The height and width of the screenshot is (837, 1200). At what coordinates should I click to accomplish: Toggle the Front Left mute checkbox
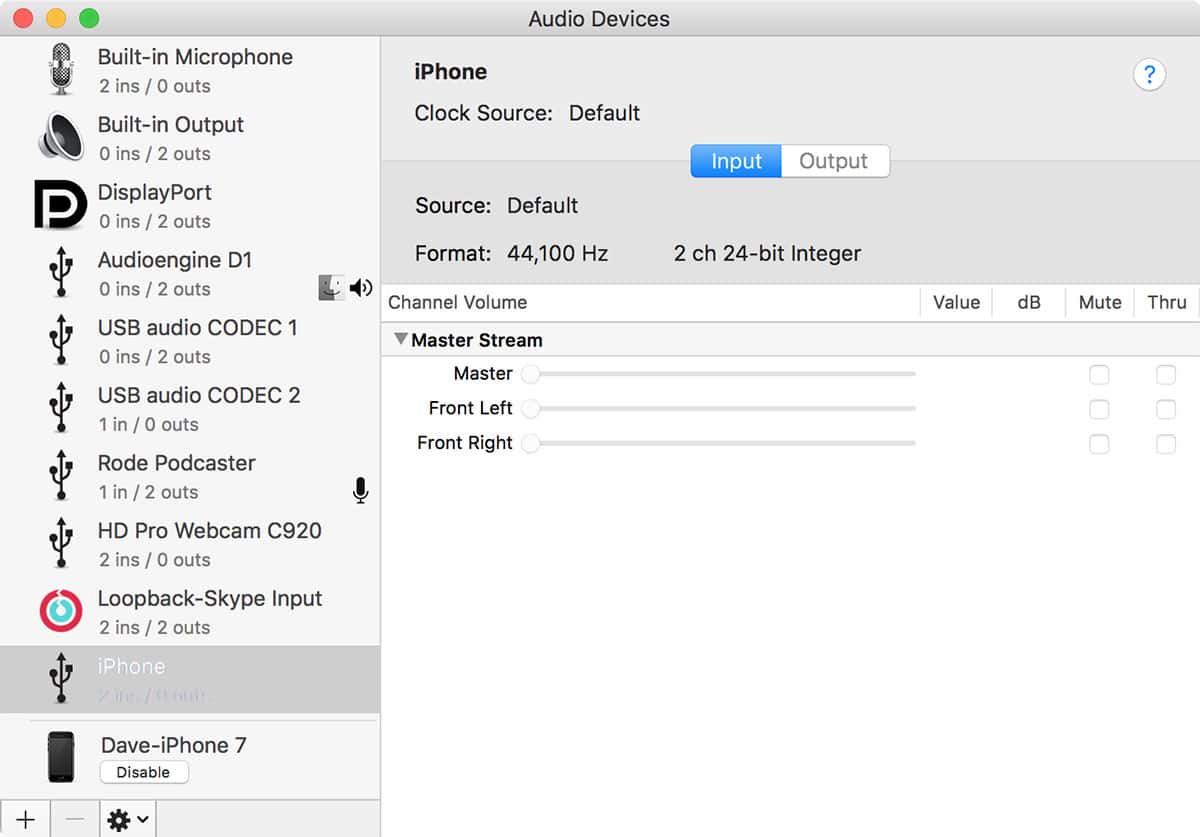pyautogui.click(x=1099, y=409)
